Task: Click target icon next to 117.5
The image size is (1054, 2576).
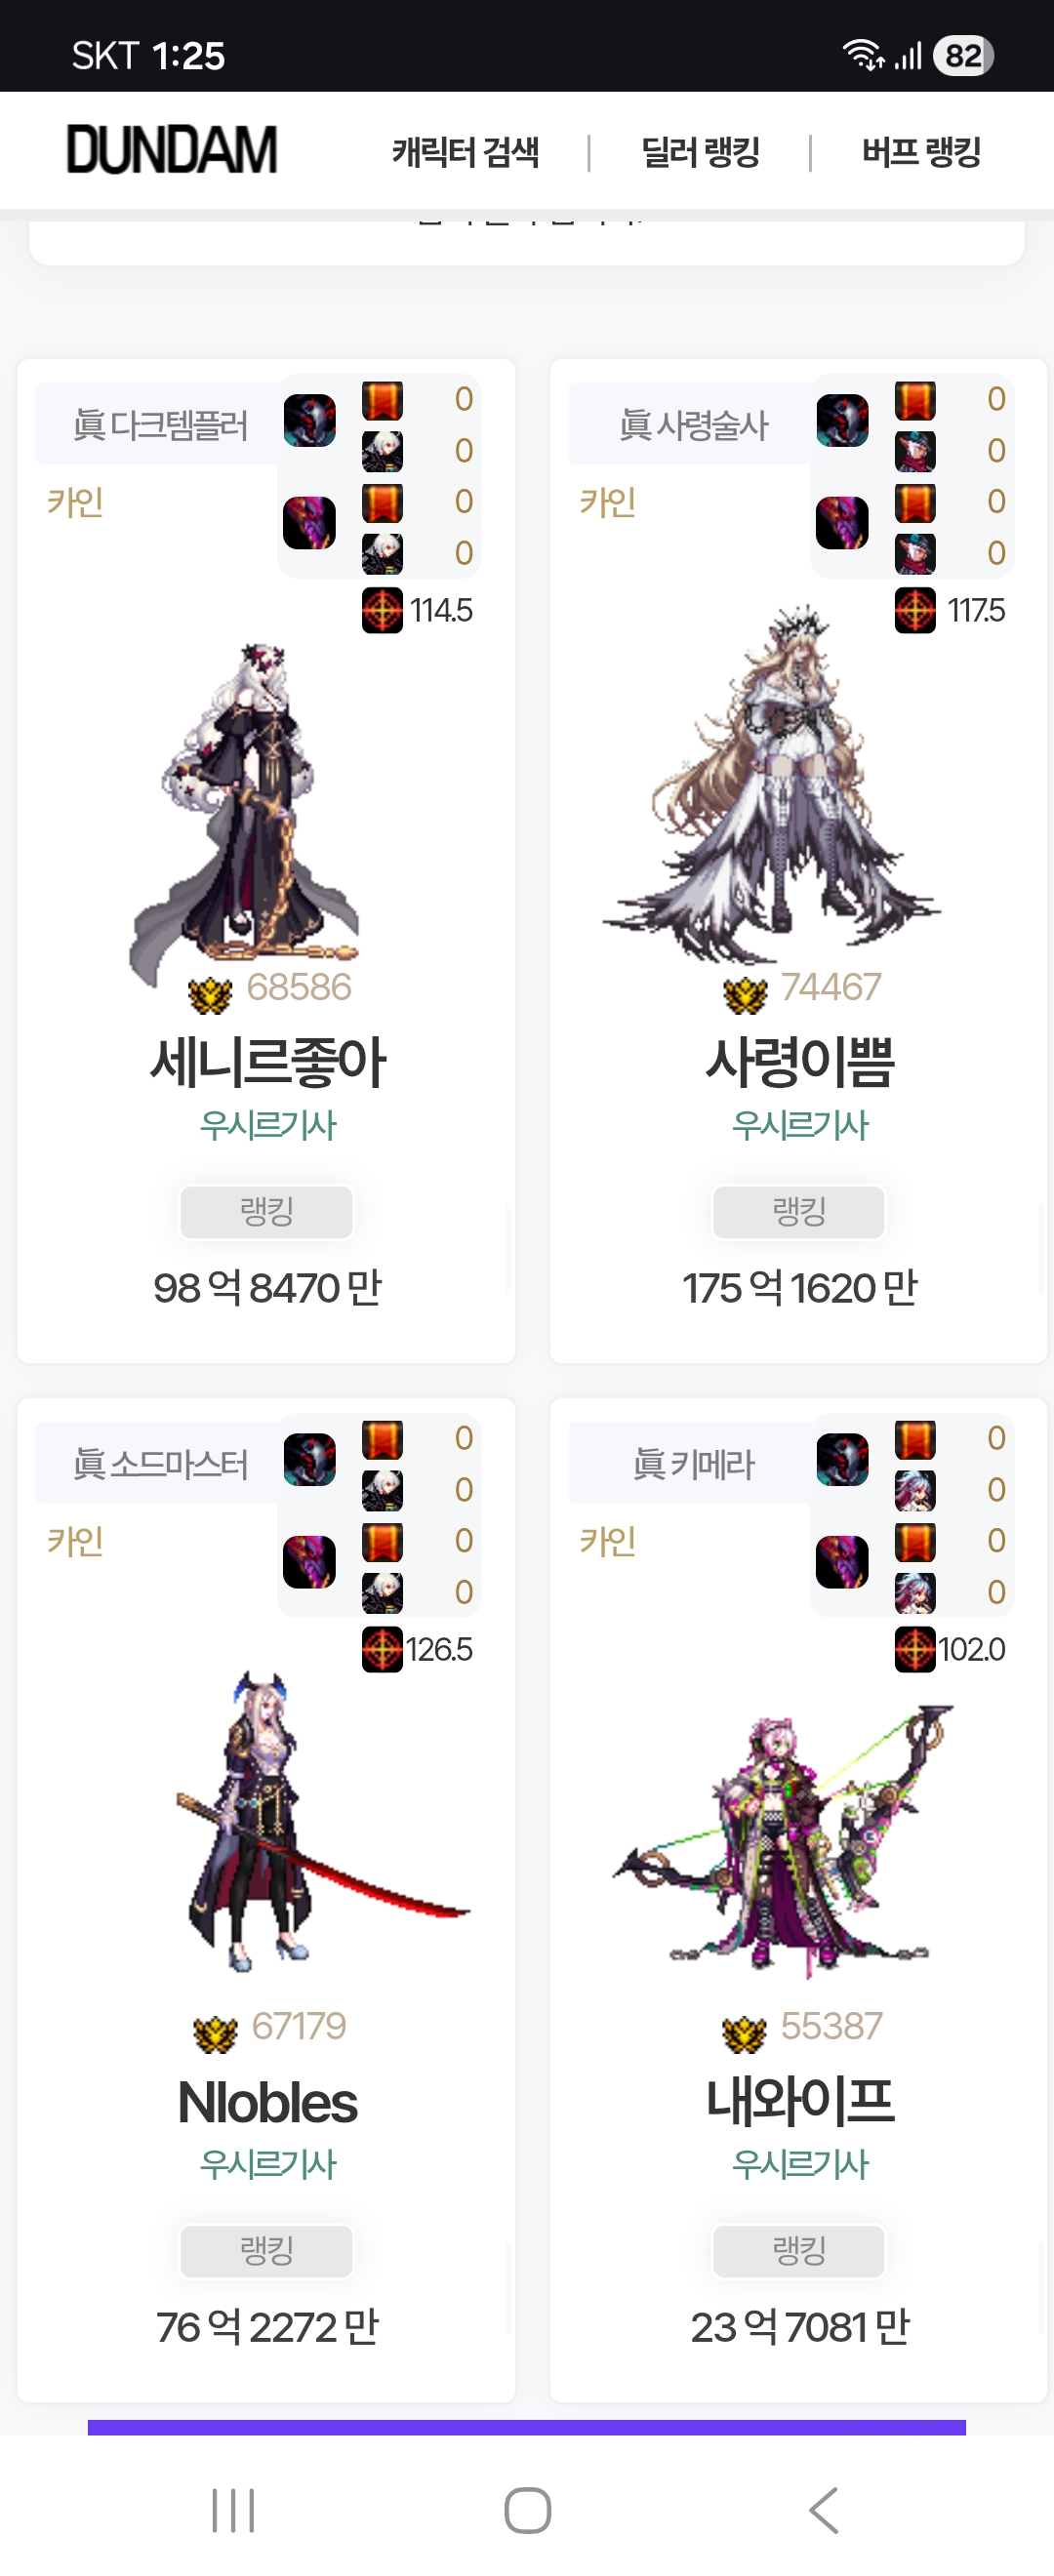Action: coord(915,610)
